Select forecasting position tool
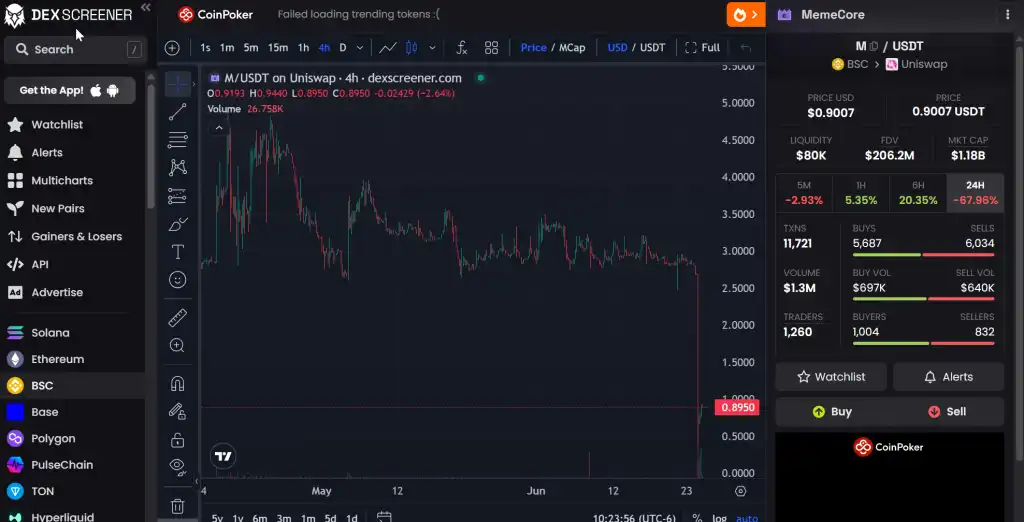 [177, 196]
